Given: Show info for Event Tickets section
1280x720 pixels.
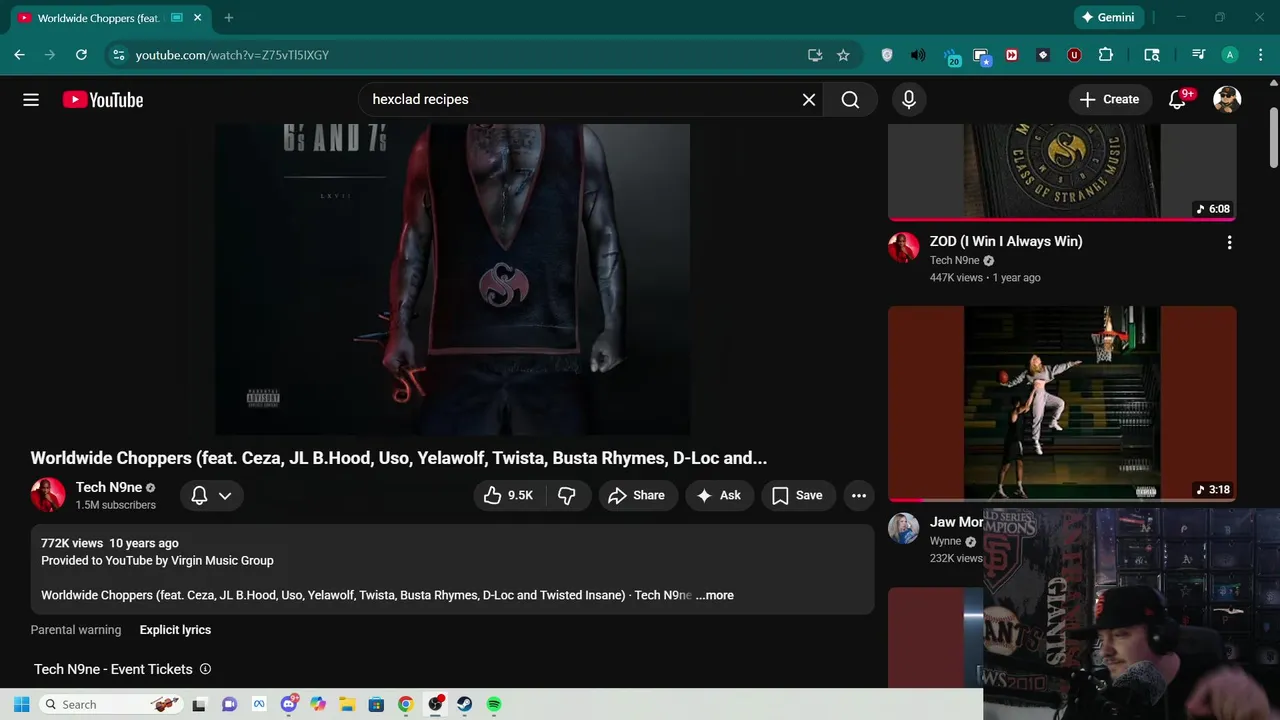Looking at the screenshot, I should pyautogui.click(x=205, y=669).
